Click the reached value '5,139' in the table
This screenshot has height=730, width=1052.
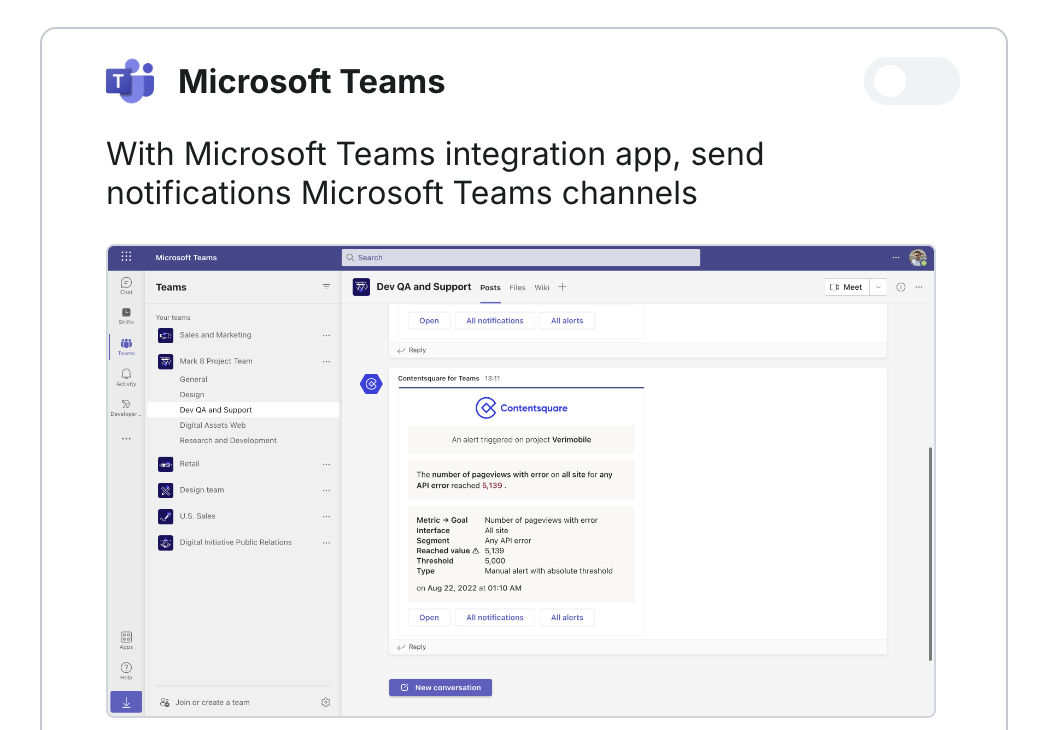pos(494,551)
